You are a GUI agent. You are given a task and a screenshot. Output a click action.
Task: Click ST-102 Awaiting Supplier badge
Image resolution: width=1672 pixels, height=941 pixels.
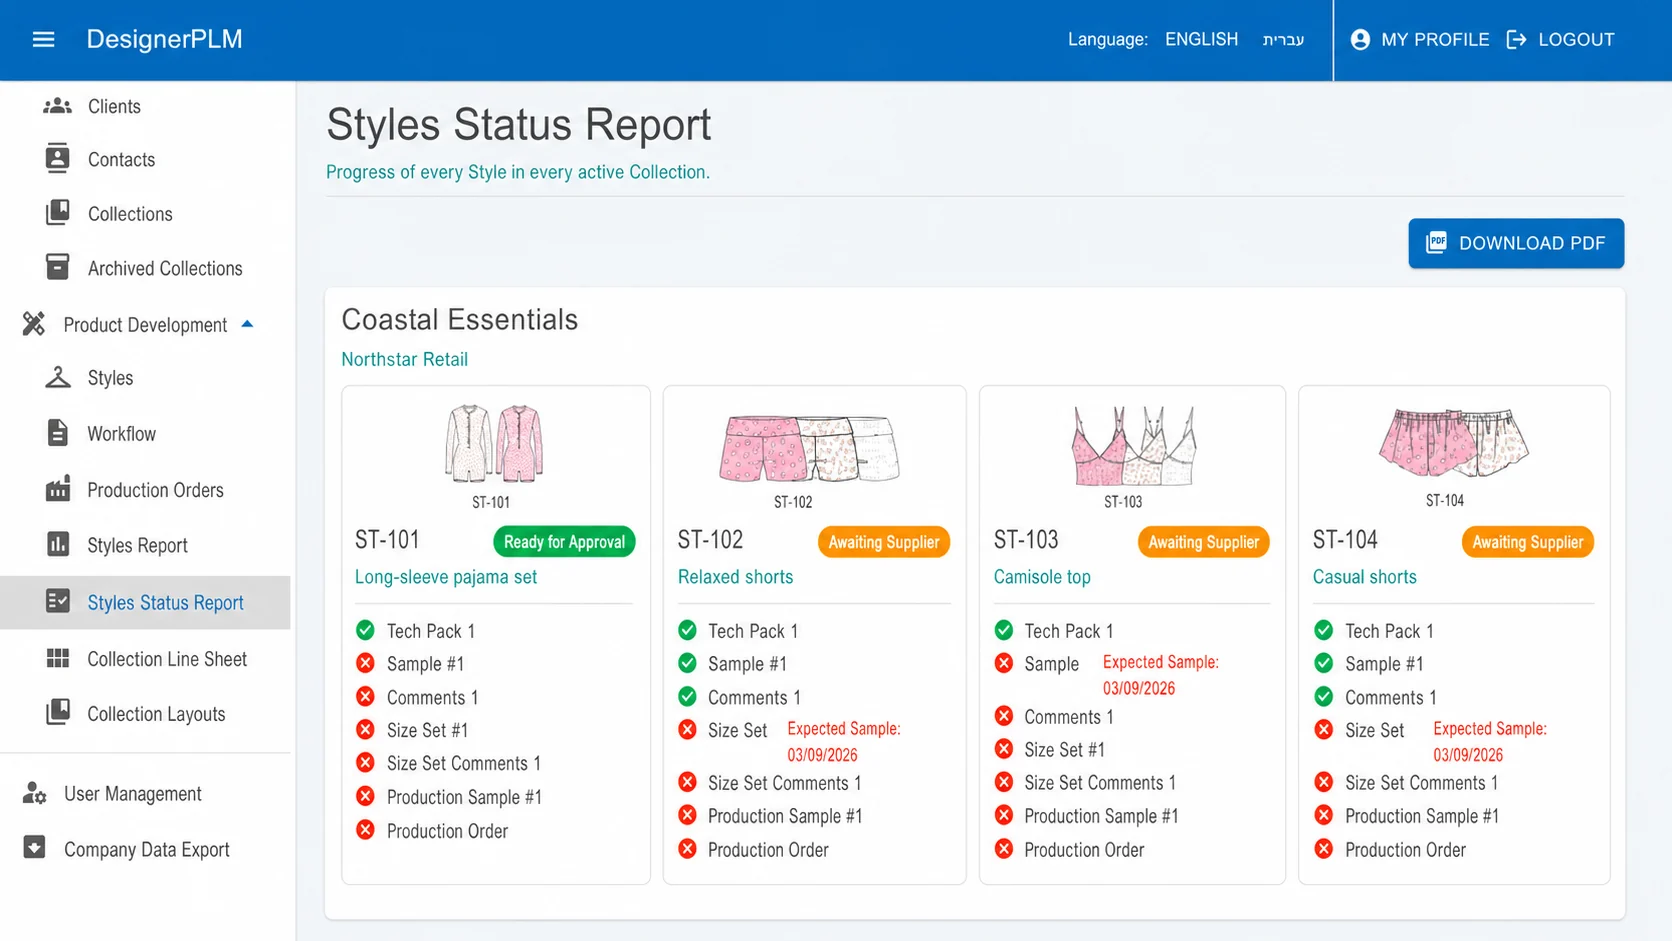[884, 542]
